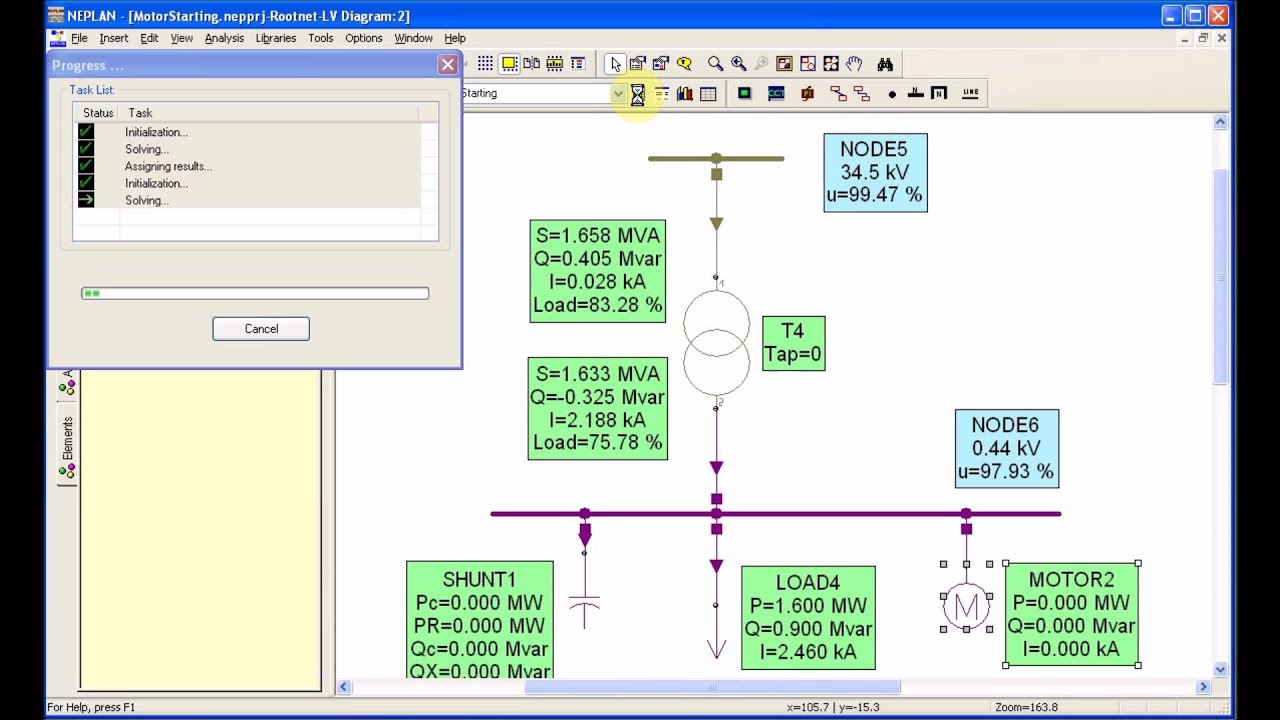1280x720 pixels.
Task: Click the "T4 Tap=0" label box
Action: (x=793, y=343)
